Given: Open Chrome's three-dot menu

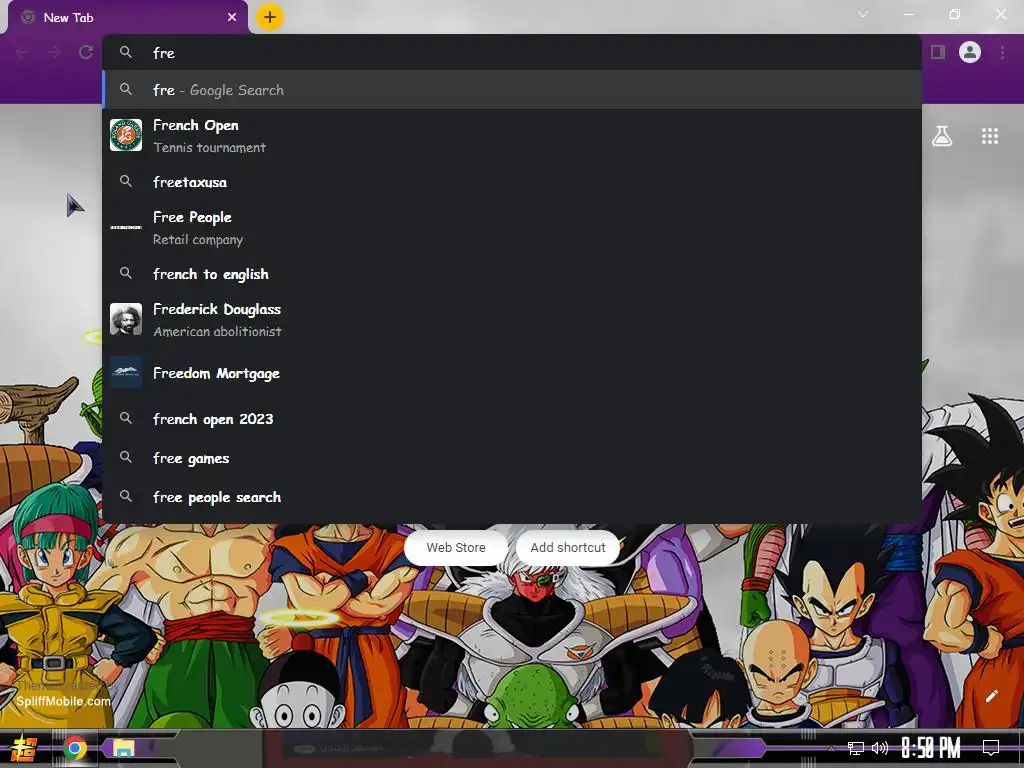Looking at the screenshot, I should coord(1002,52).
